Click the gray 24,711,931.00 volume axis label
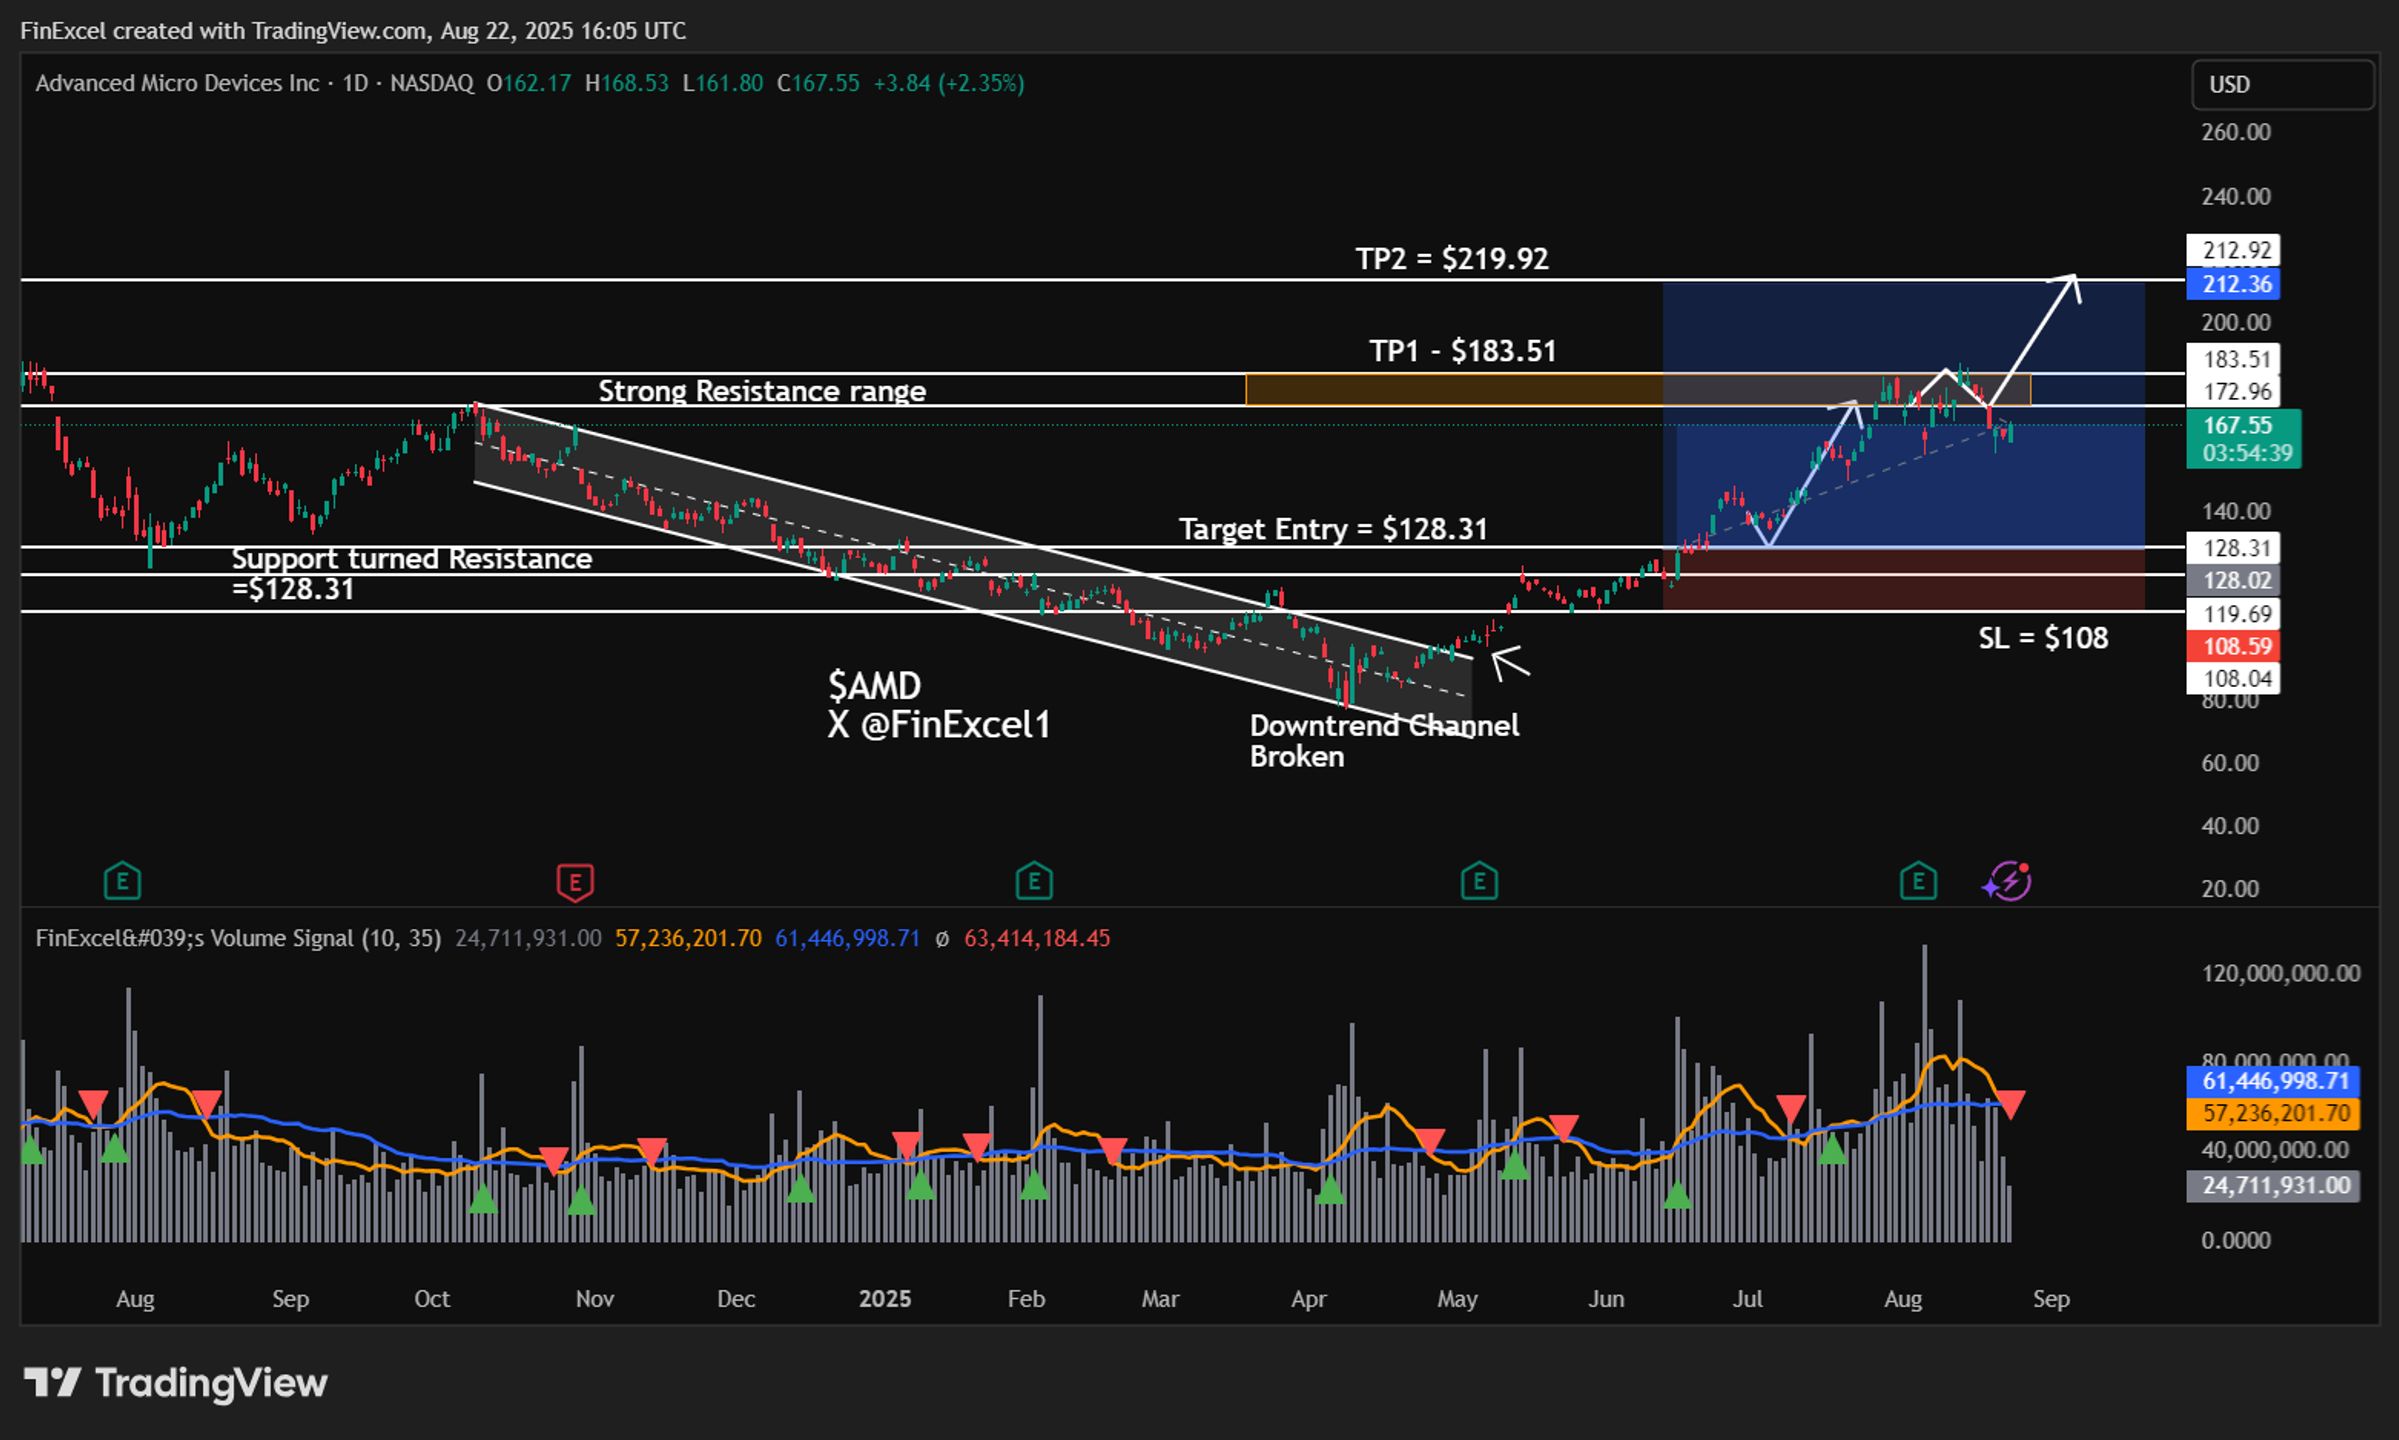This screenshot has width=2399, height=1440. tap(2273, 1186)
